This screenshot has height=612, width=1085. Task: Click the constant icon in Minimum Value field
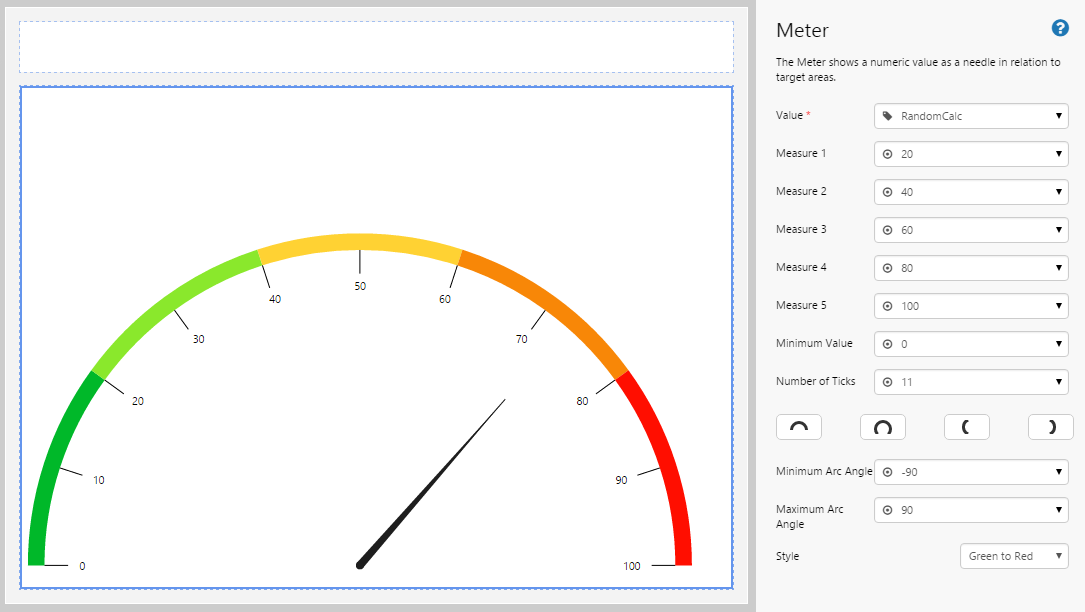point(887,344)
